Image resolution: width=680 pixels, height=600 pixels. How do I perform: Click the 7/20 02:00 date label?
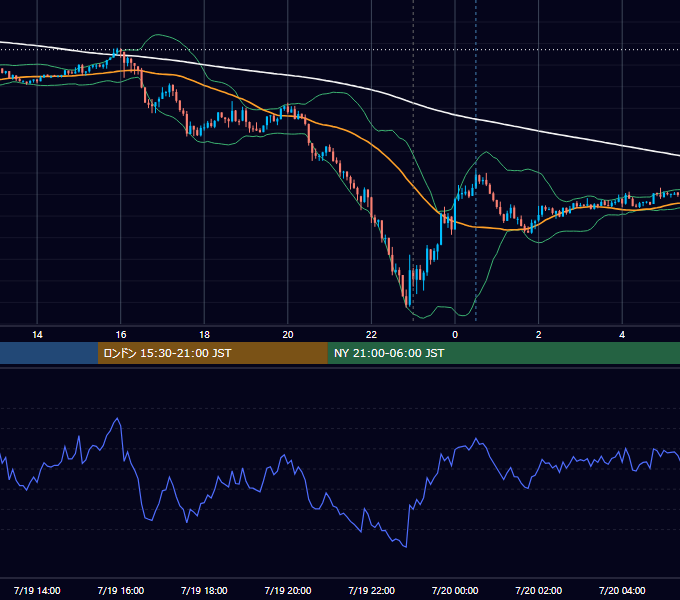539,590
